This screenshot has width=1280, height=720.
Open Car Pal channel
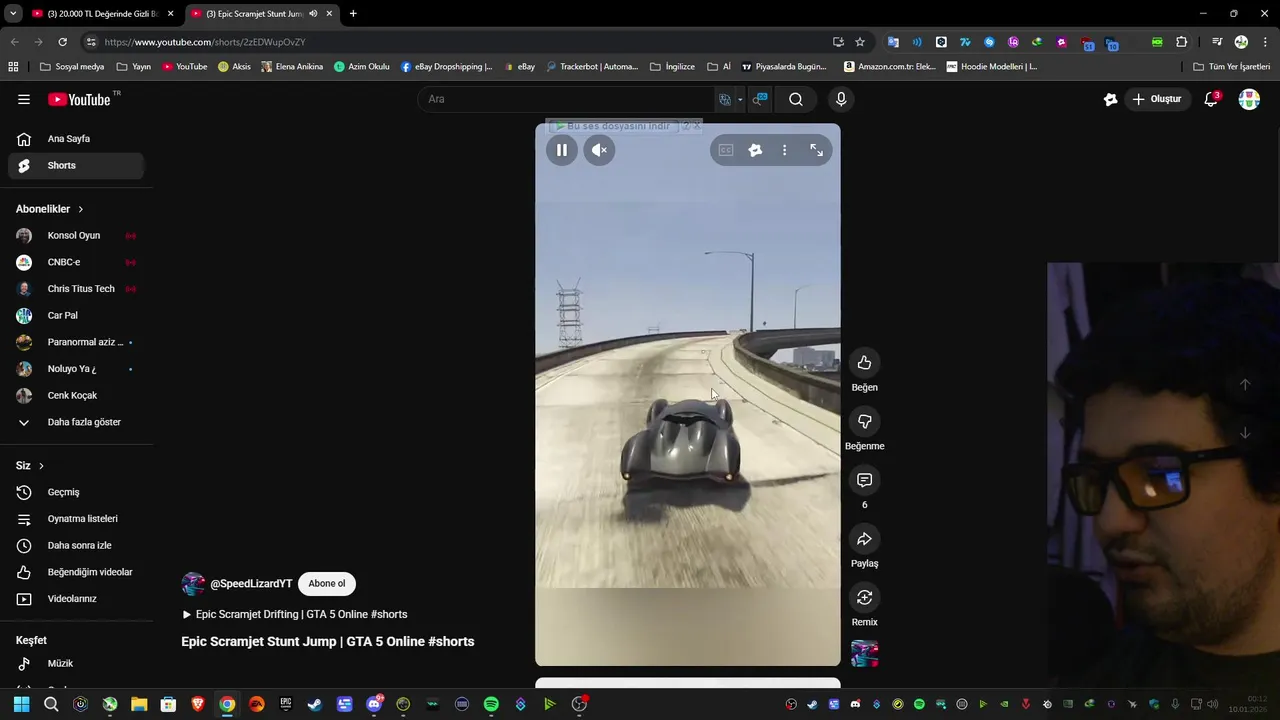76,315
